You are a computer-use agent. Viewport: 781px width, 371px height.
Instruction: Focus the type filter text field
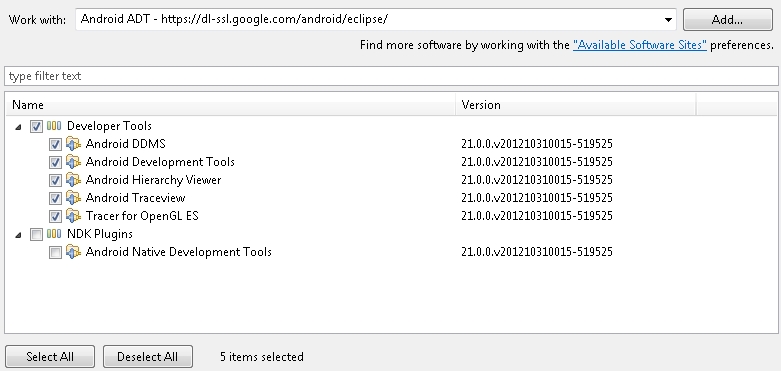click(390, 76)
